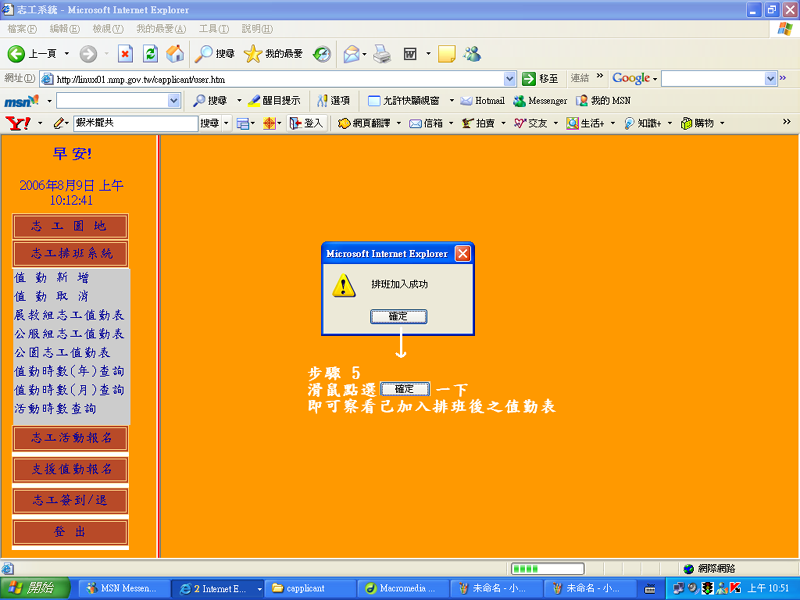Click the 我的最愛 star toolbar button
800x600 pixels.
274,54
